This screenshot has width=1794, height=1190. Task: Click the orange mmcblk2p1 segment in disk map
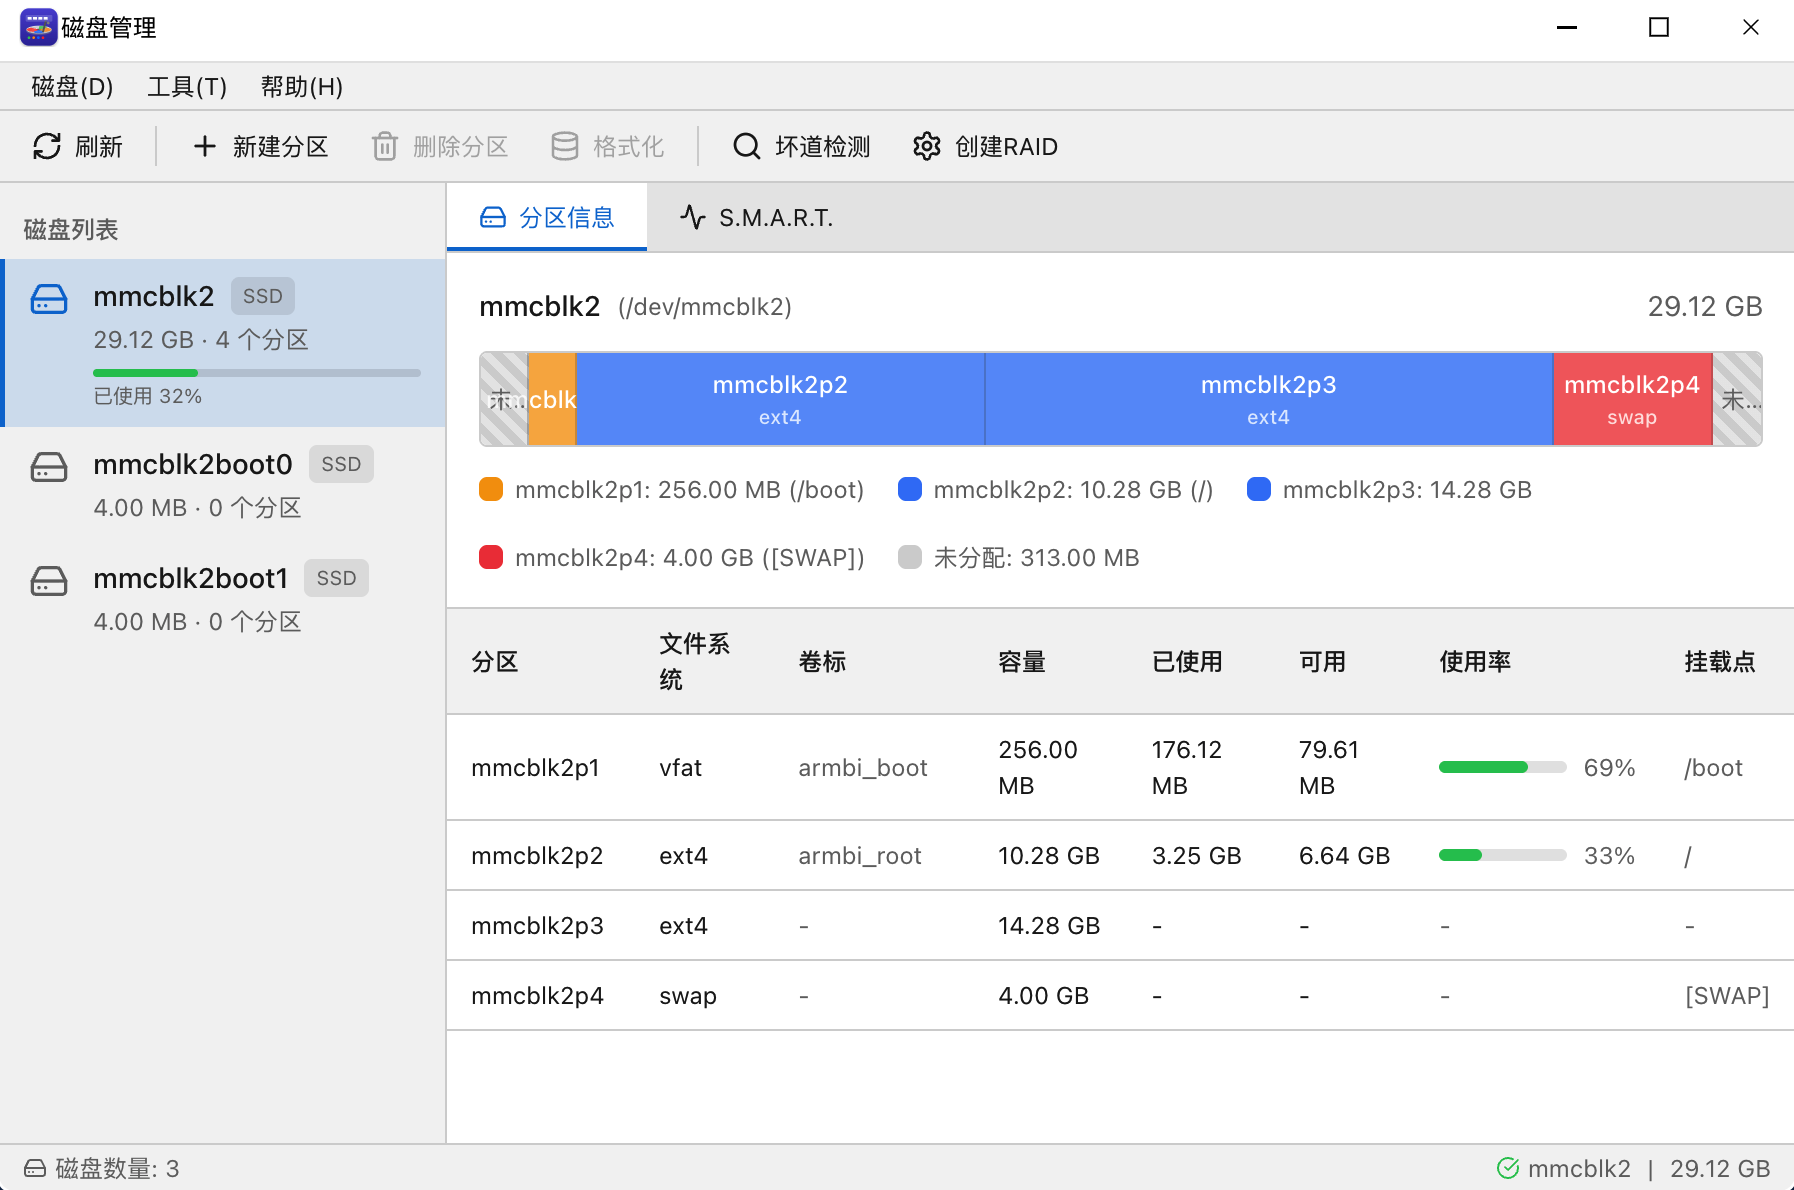pyautogui.click(x=552, y=399)
